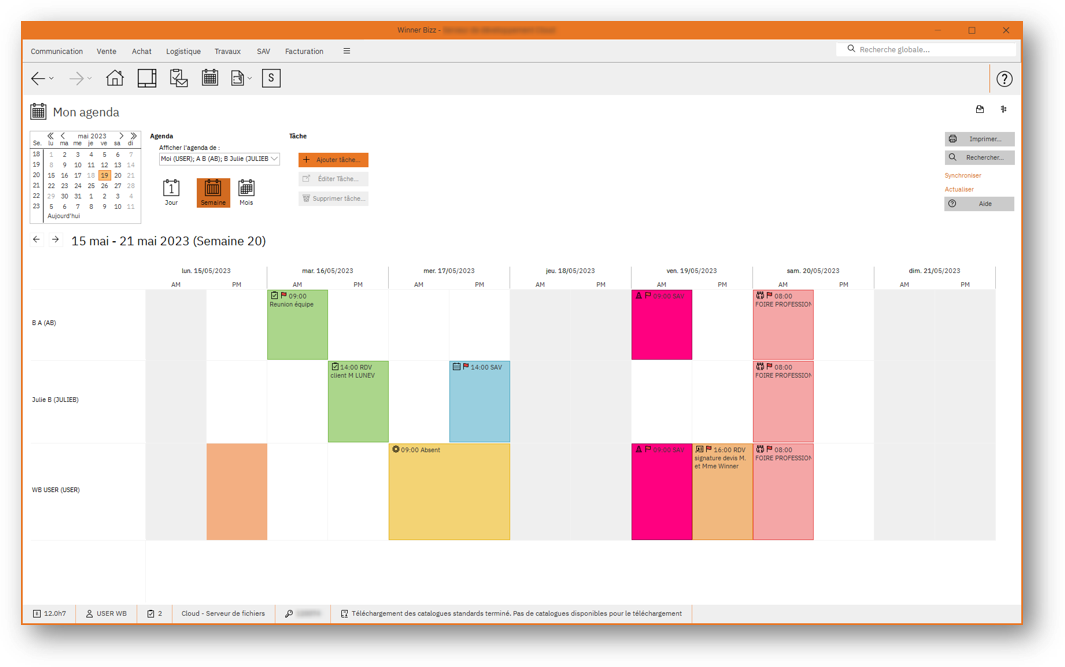Open the Facturation menu

304,51
